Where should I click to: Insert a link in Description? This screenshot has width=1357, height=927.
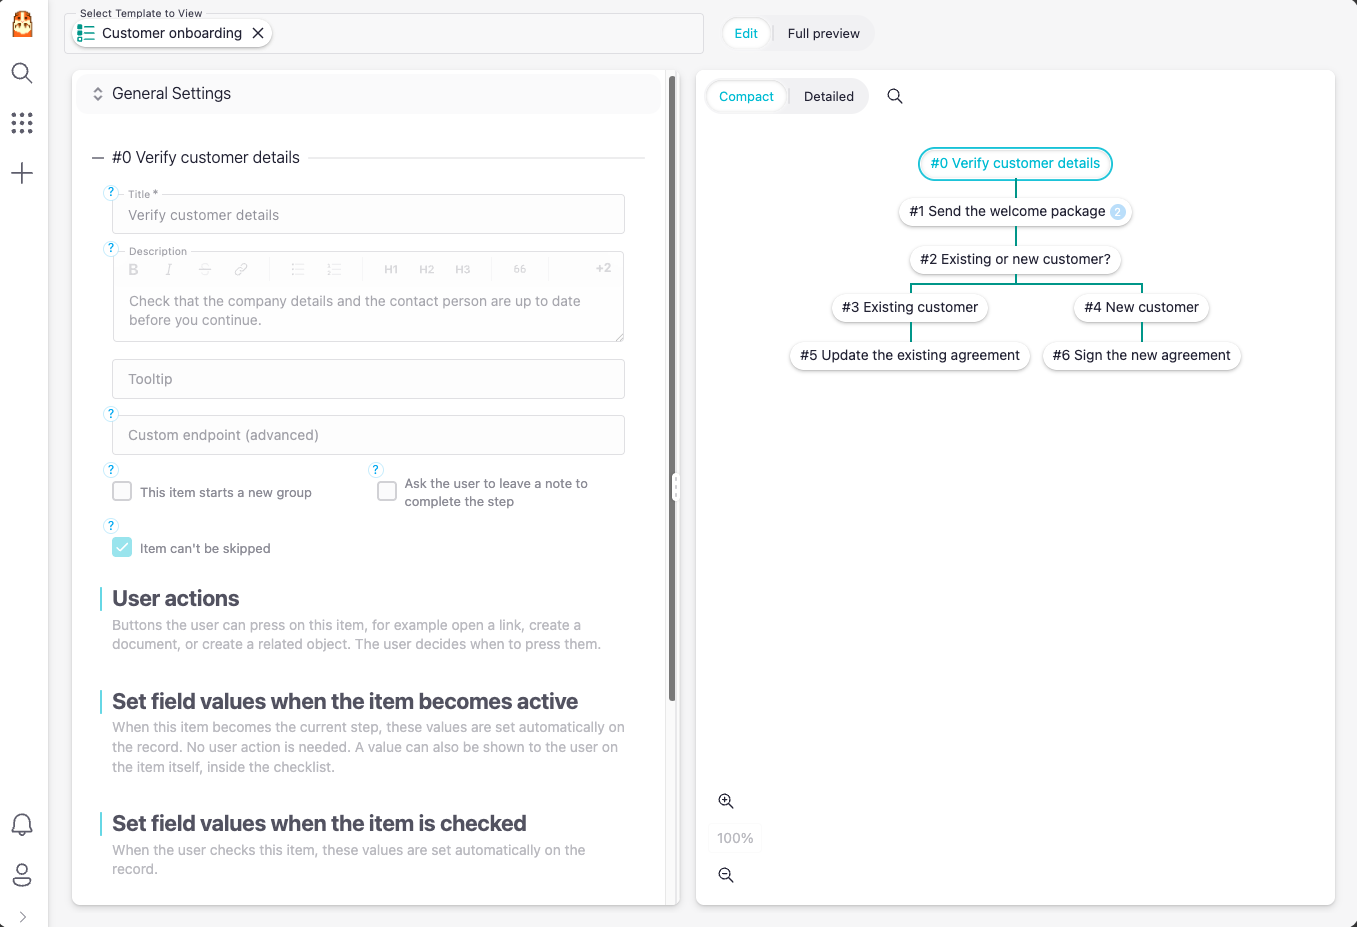241,269
